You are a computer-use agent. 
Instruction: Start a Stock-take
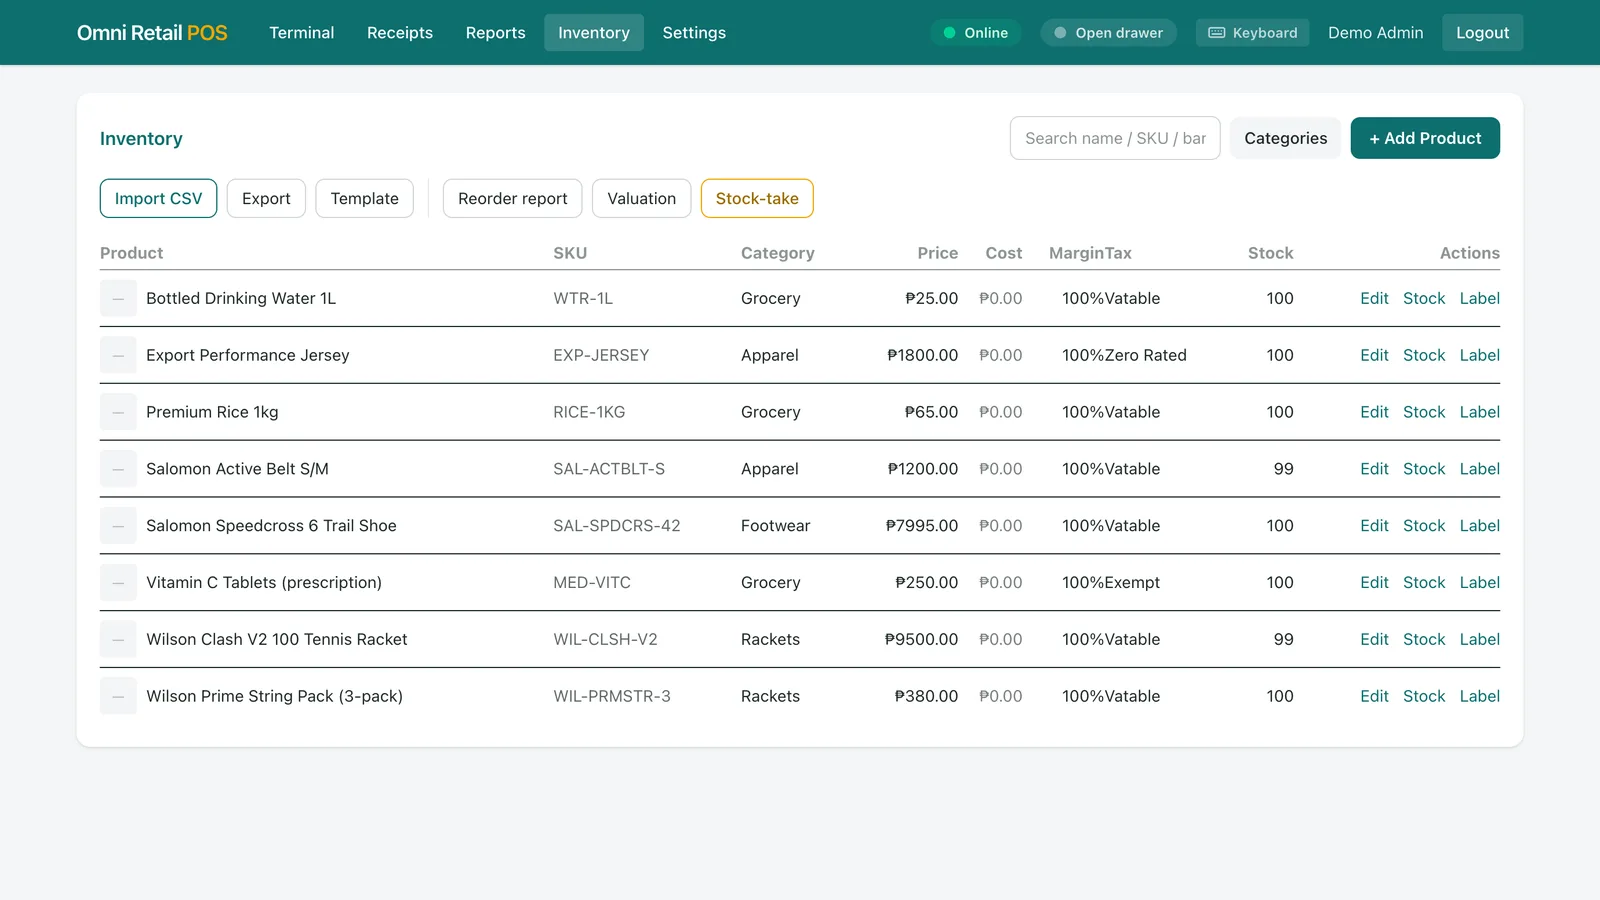(x=757, y=198)
